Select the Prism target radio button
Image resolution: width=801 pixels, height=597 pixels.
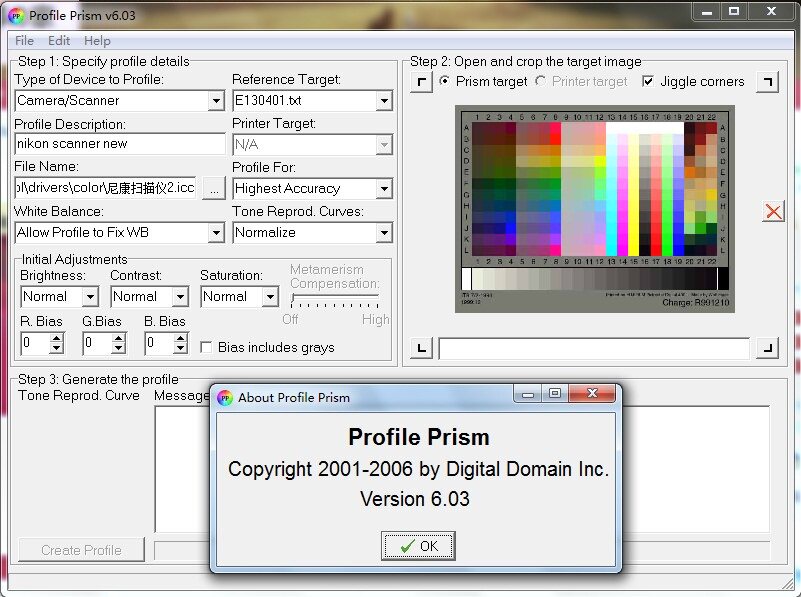click(444, 81)
